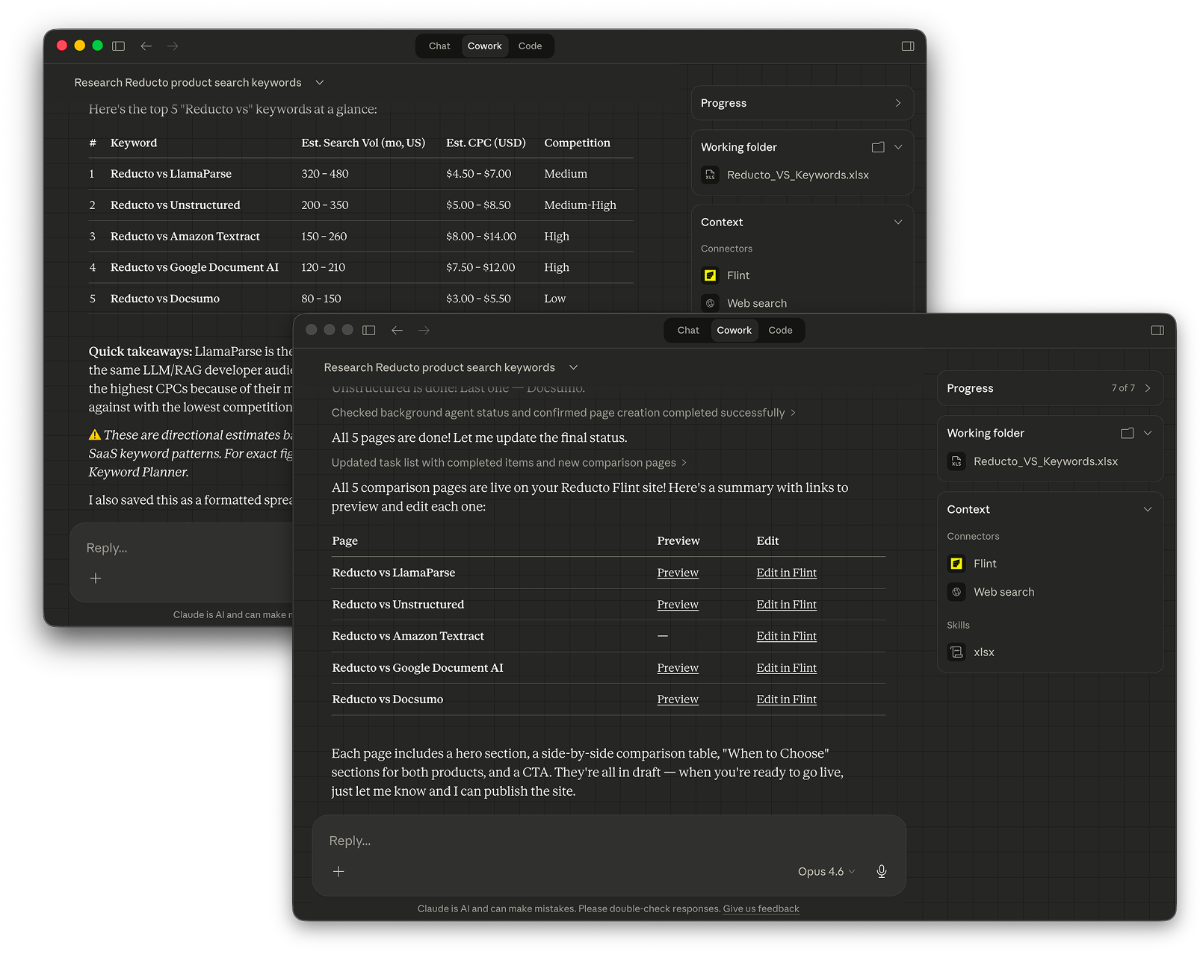This screenshot has height=954, width=1203.
Task: Click the xlsx skill icon under Skills
Action: point(957,652)
